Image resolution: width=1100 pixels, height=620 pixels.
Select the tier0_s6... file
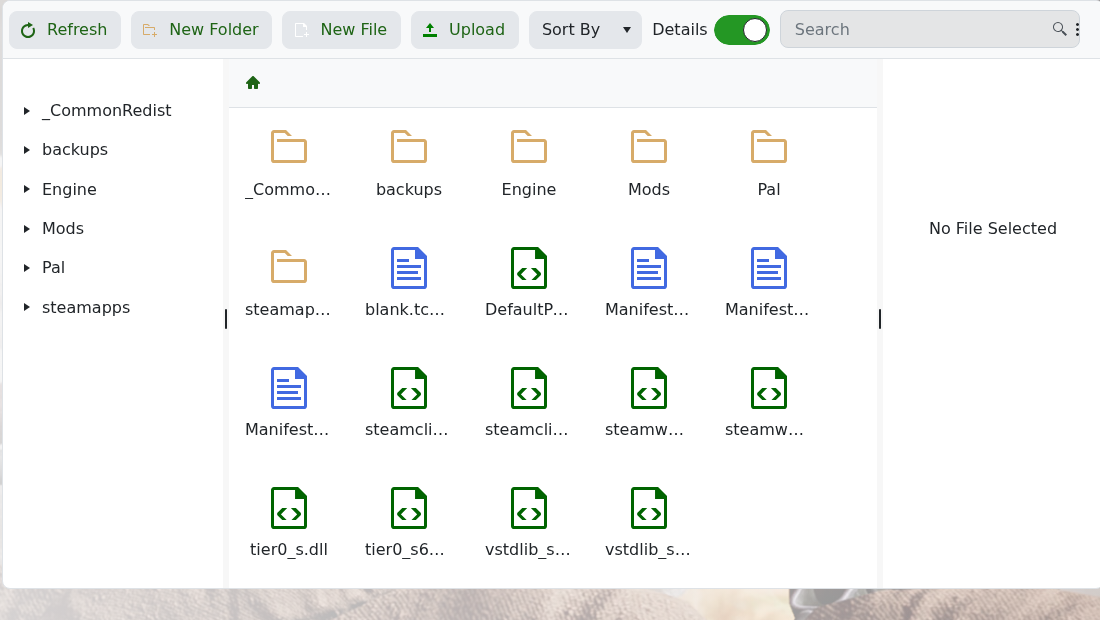pos(409,508)
